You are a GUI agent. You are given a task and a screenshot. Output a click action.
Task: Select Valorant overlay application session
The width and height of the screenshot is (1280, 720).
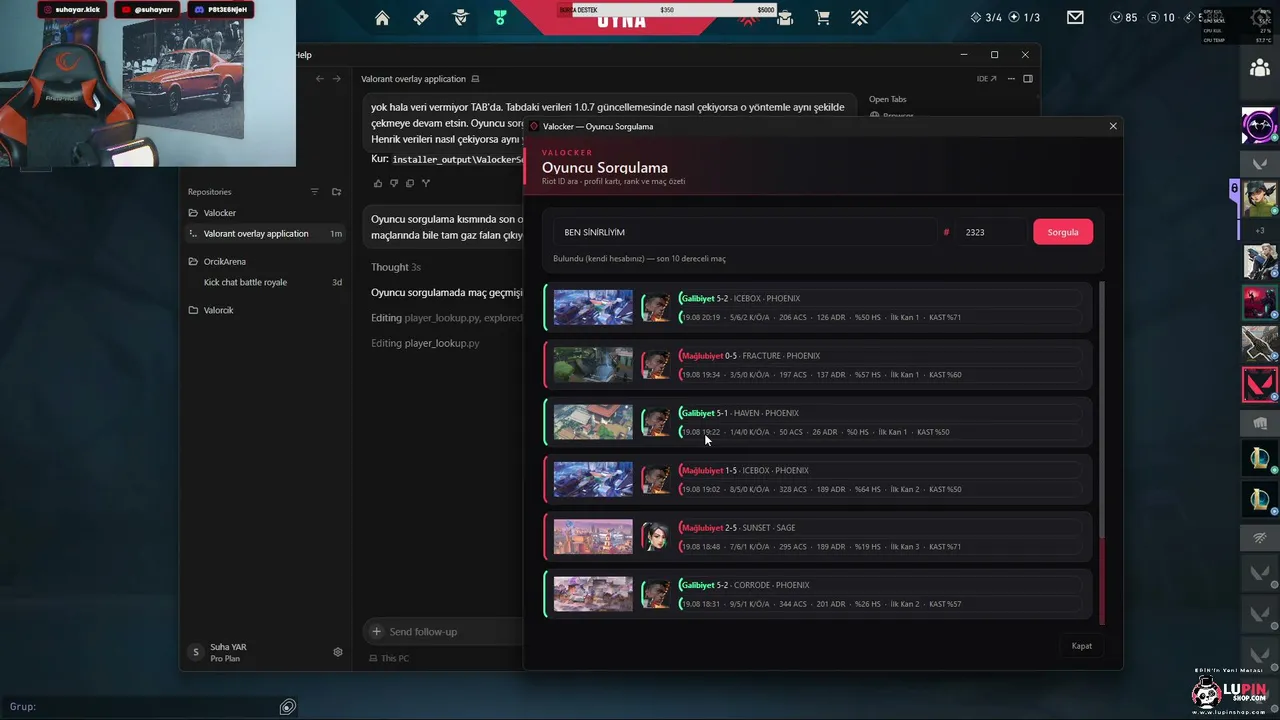[x=265, y=234]
